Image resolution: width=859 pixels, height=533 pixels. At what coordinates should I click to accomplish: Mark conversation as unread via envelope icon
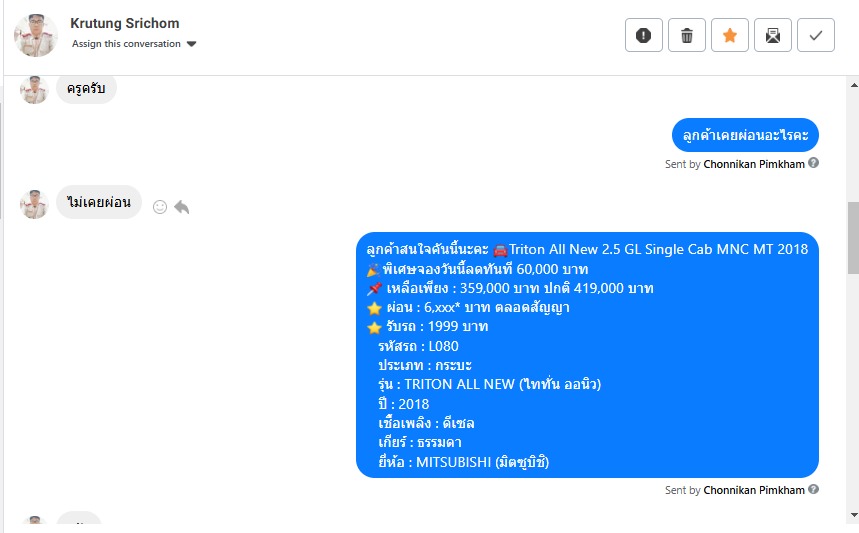772,35
